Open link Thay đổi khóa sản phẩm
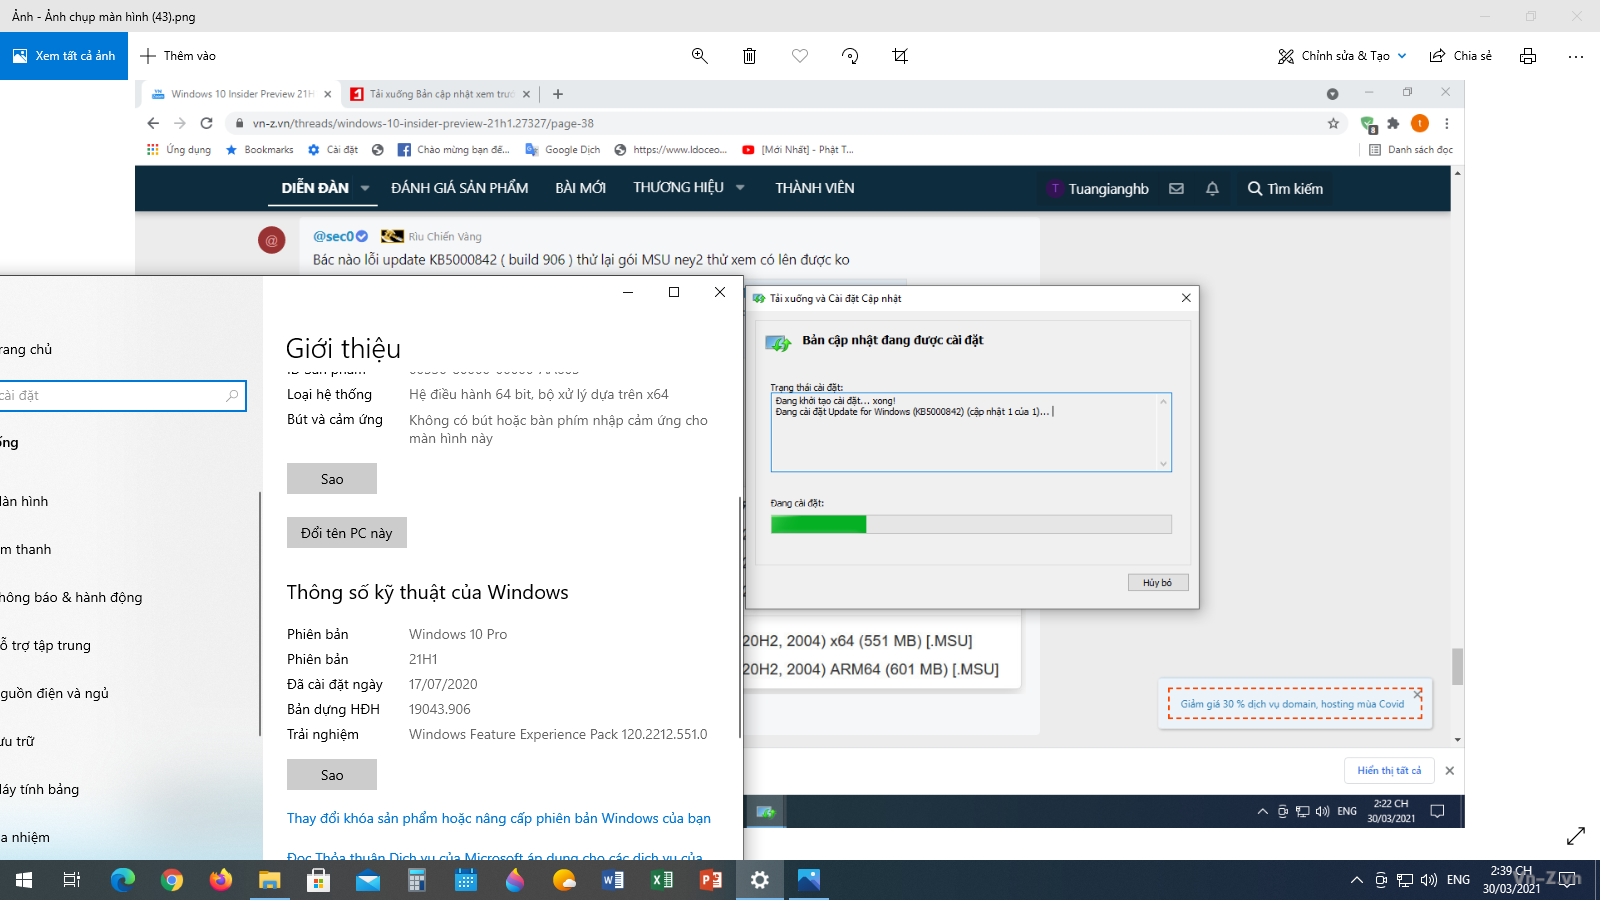The image size is (1600, 900). tap(499, 818)
